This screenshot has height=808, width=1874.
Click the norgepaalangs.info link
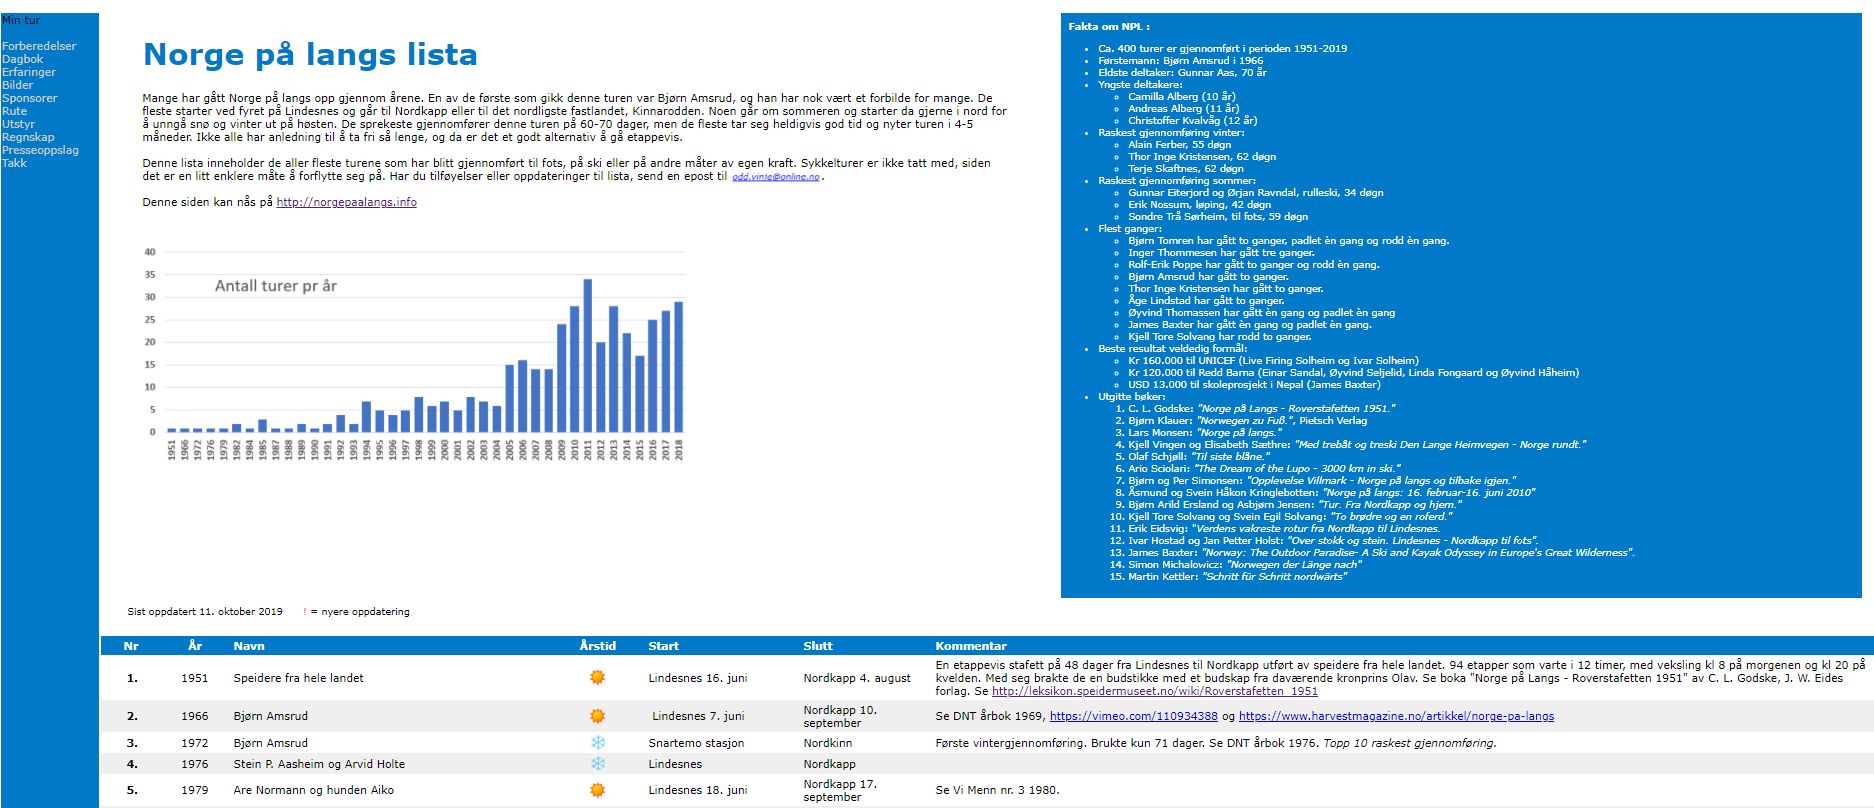[x=346, y=202]
